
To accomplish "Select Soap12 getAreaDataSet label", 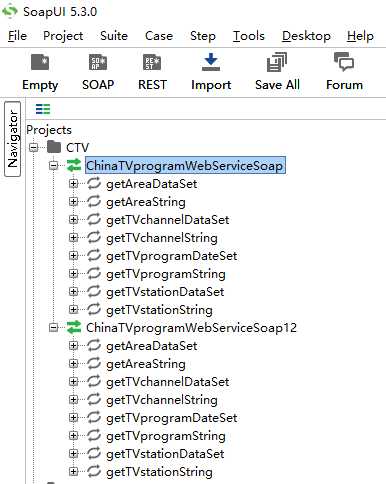I will [x=152, y=346].
